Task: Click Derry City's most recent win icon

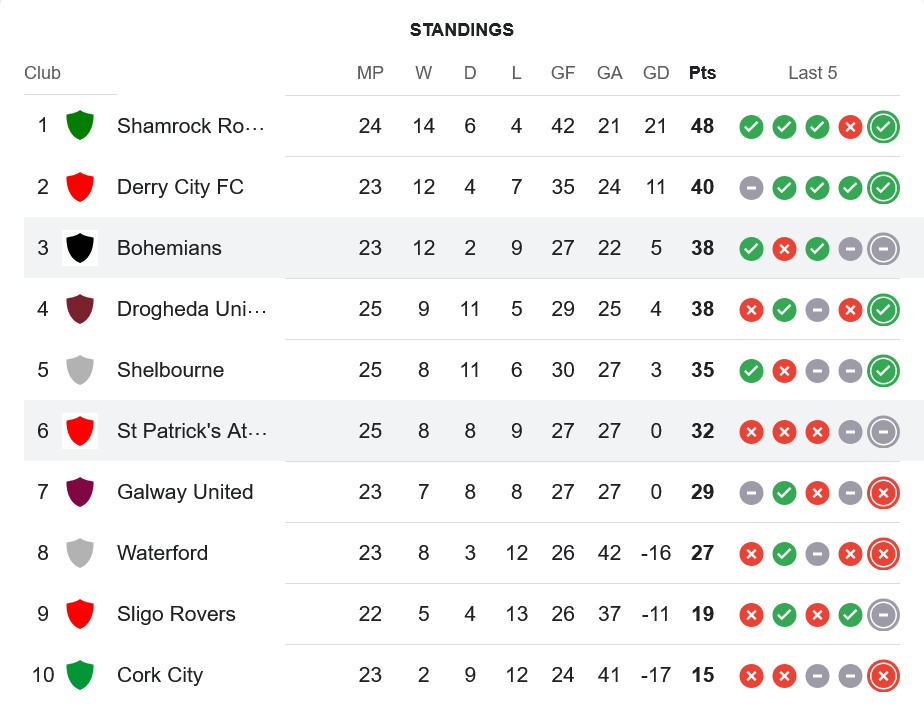Action: [x=882, y=188]
